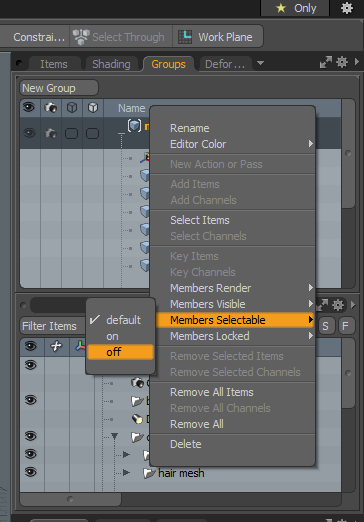
Task: Select the light item icon in item list
Action: [x=137, y=419]
